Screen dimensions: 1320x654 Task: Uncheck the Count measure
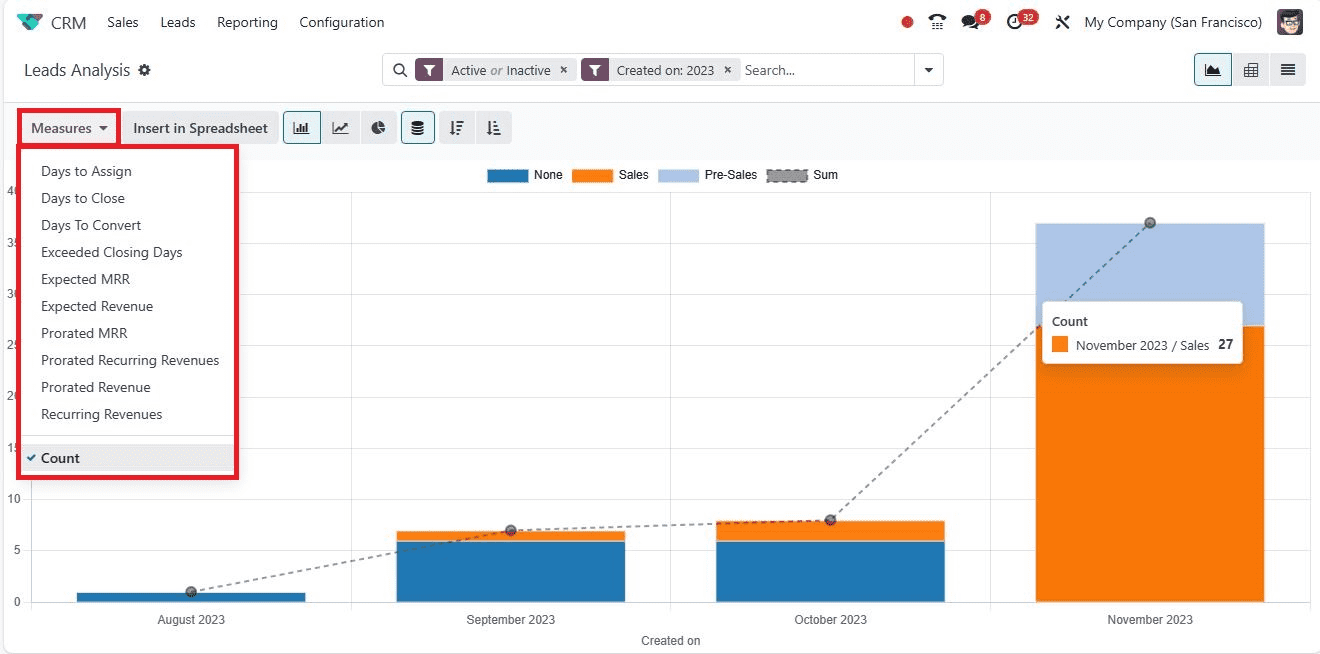coord(60,458)
